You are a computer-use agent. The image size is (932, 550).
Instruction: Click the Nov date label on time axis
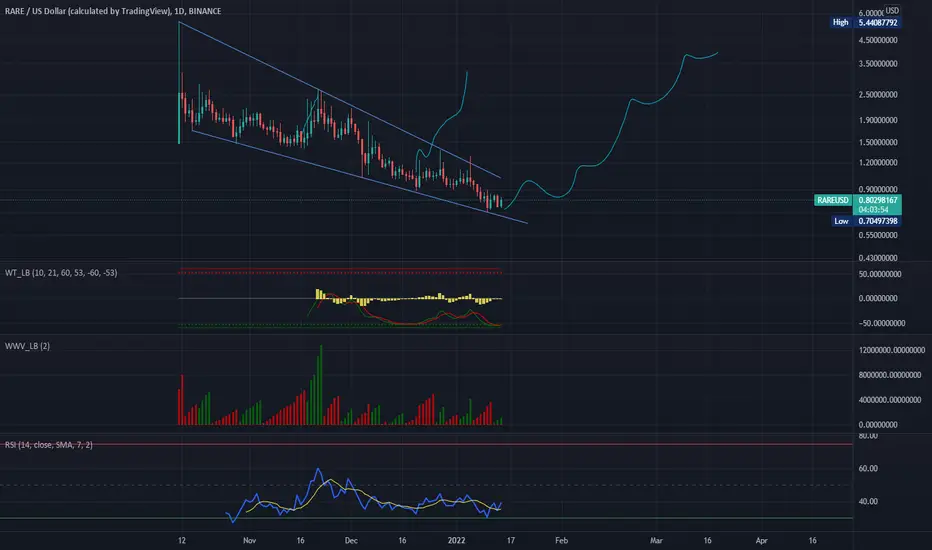pos(250,540)
